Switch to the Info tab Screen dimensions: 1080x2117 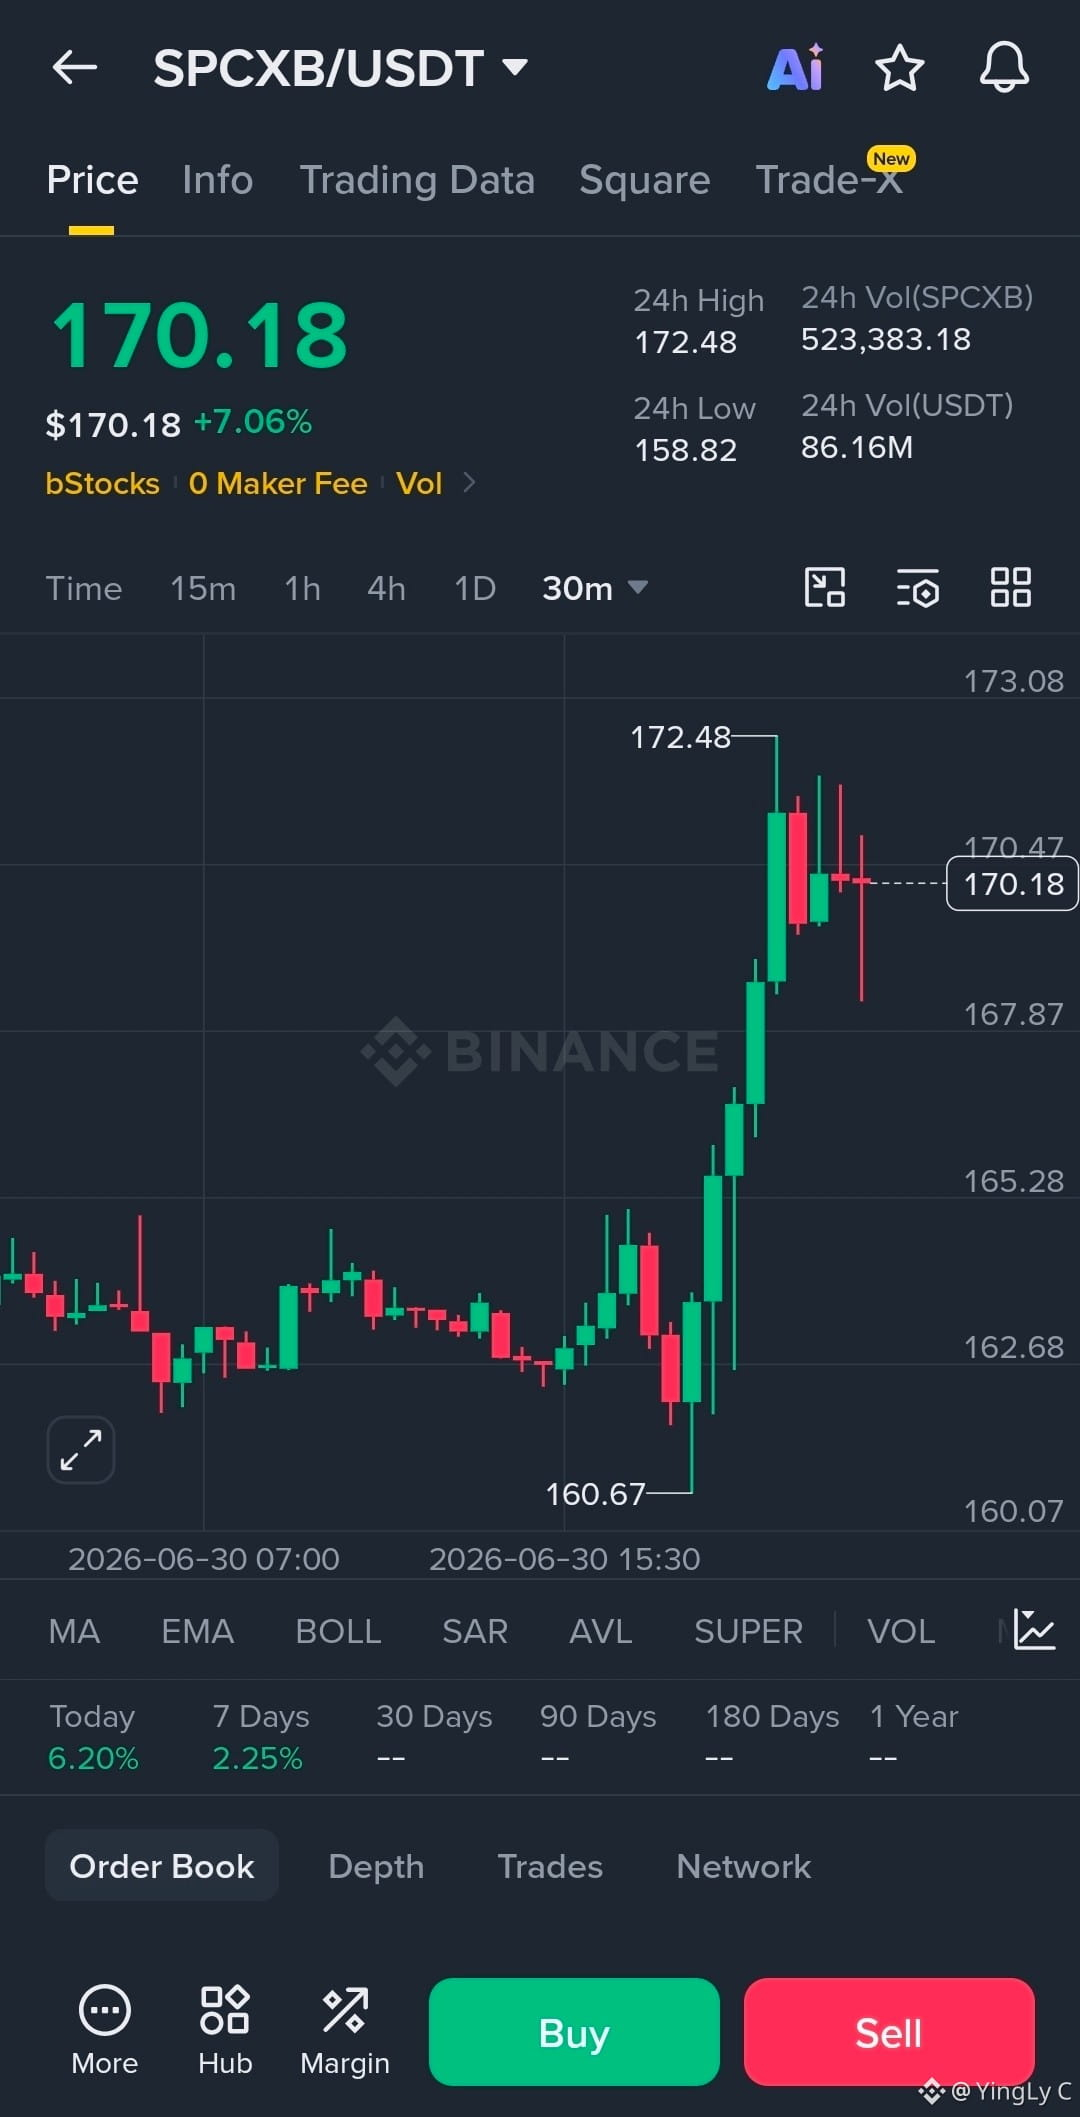coord(217,180)
